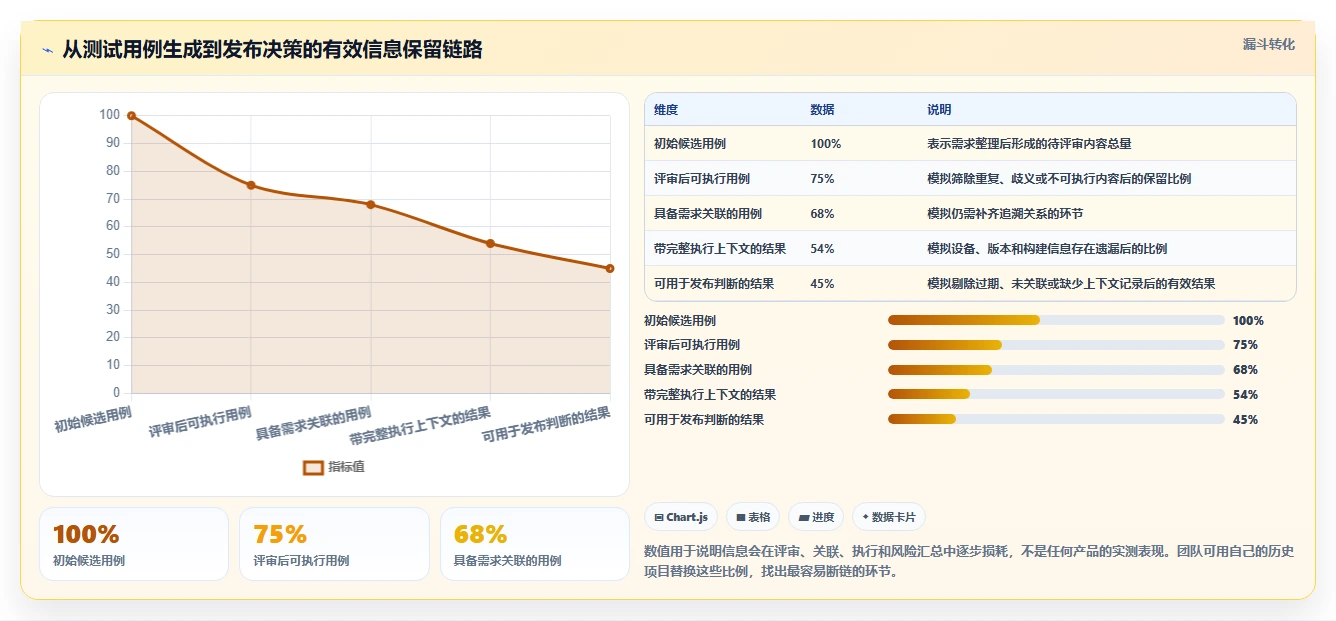Click the chart data point for 评审后可执行用例
The width and height of the screenshot is (1336, 621).
tap(251, 185)
